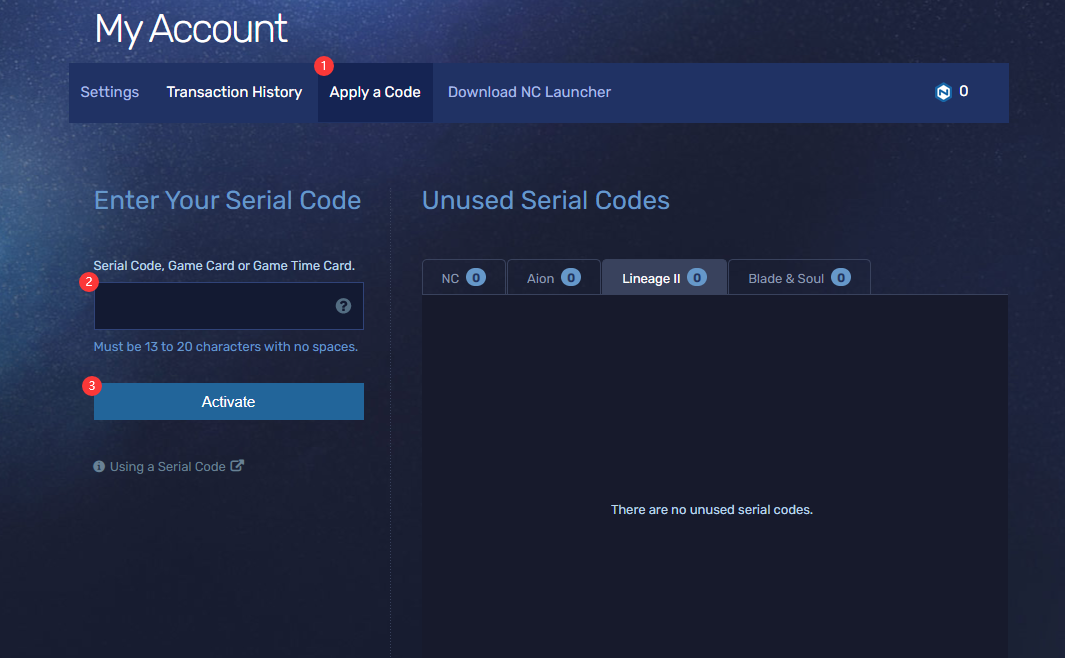This screenshot has height=658, width=1065.
Task: Click the NCoin balance value 0
Action: pyautogui.click(x=964, y=92)
